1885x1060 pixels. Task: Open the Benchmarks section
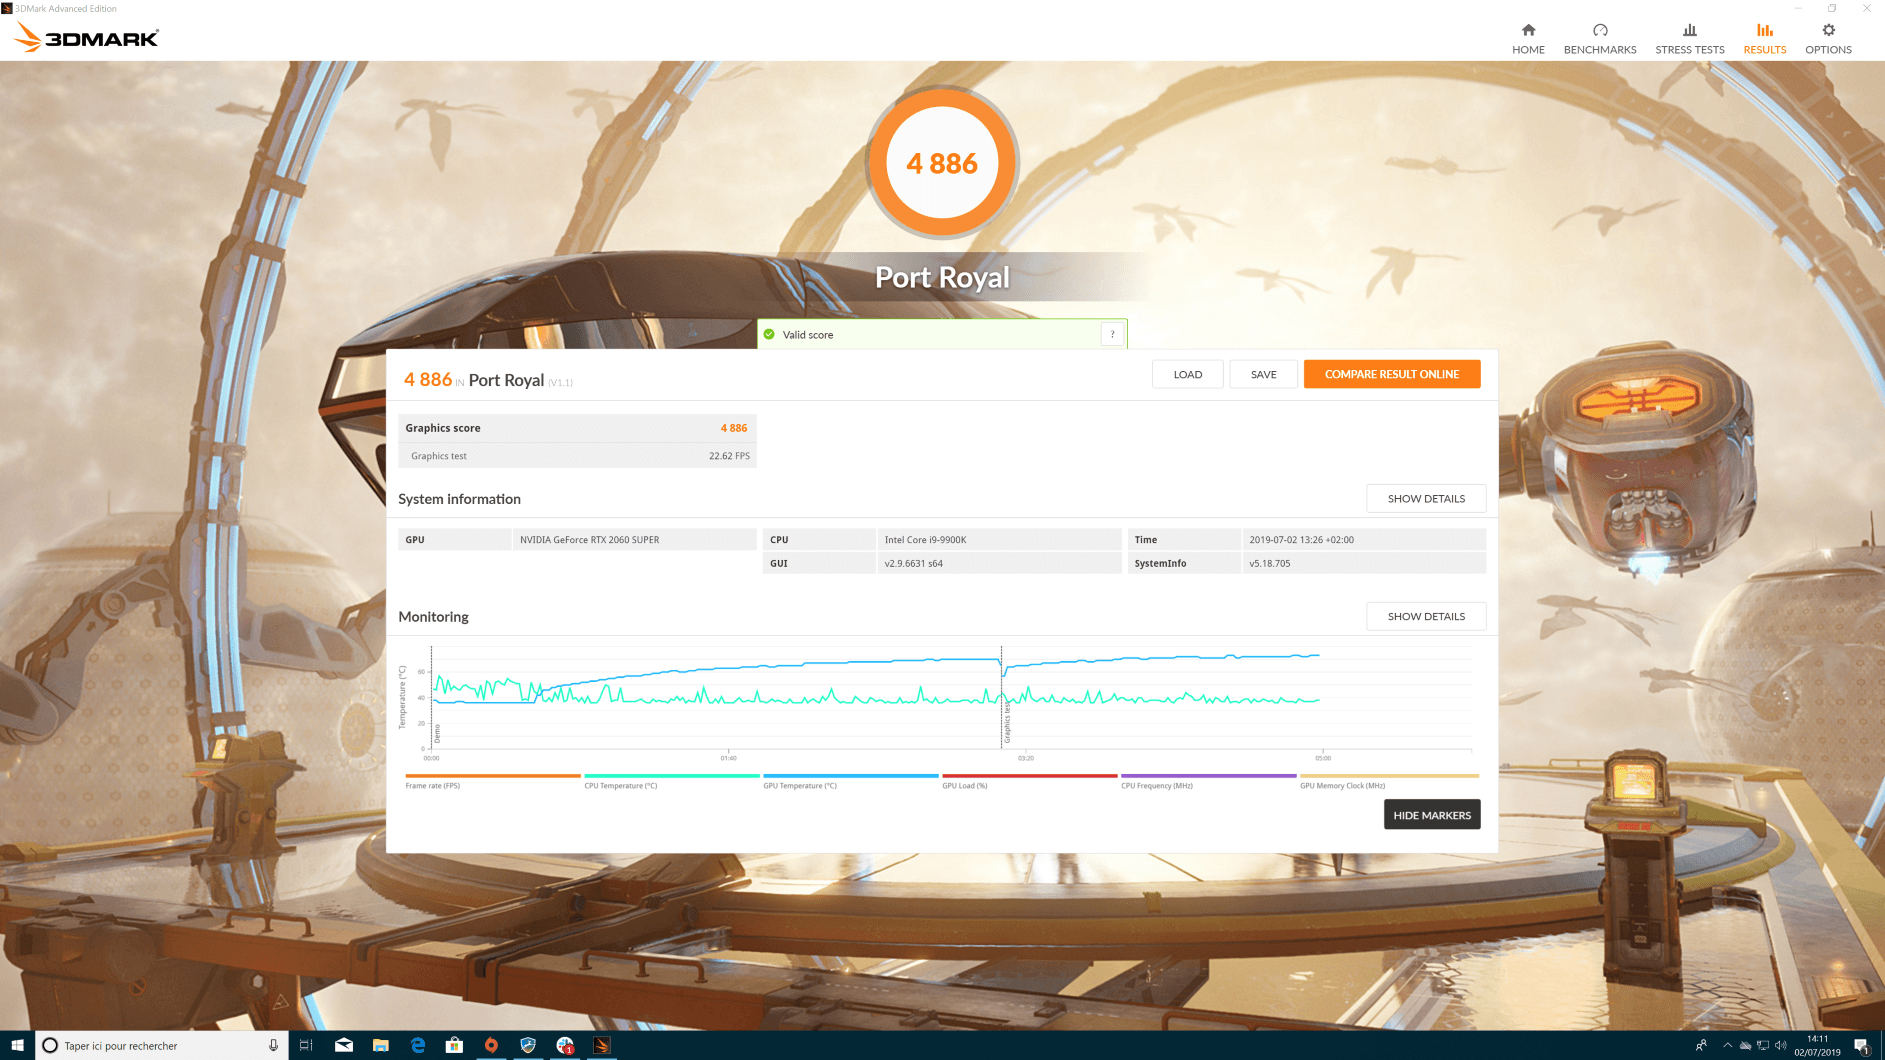point(1600,38)
